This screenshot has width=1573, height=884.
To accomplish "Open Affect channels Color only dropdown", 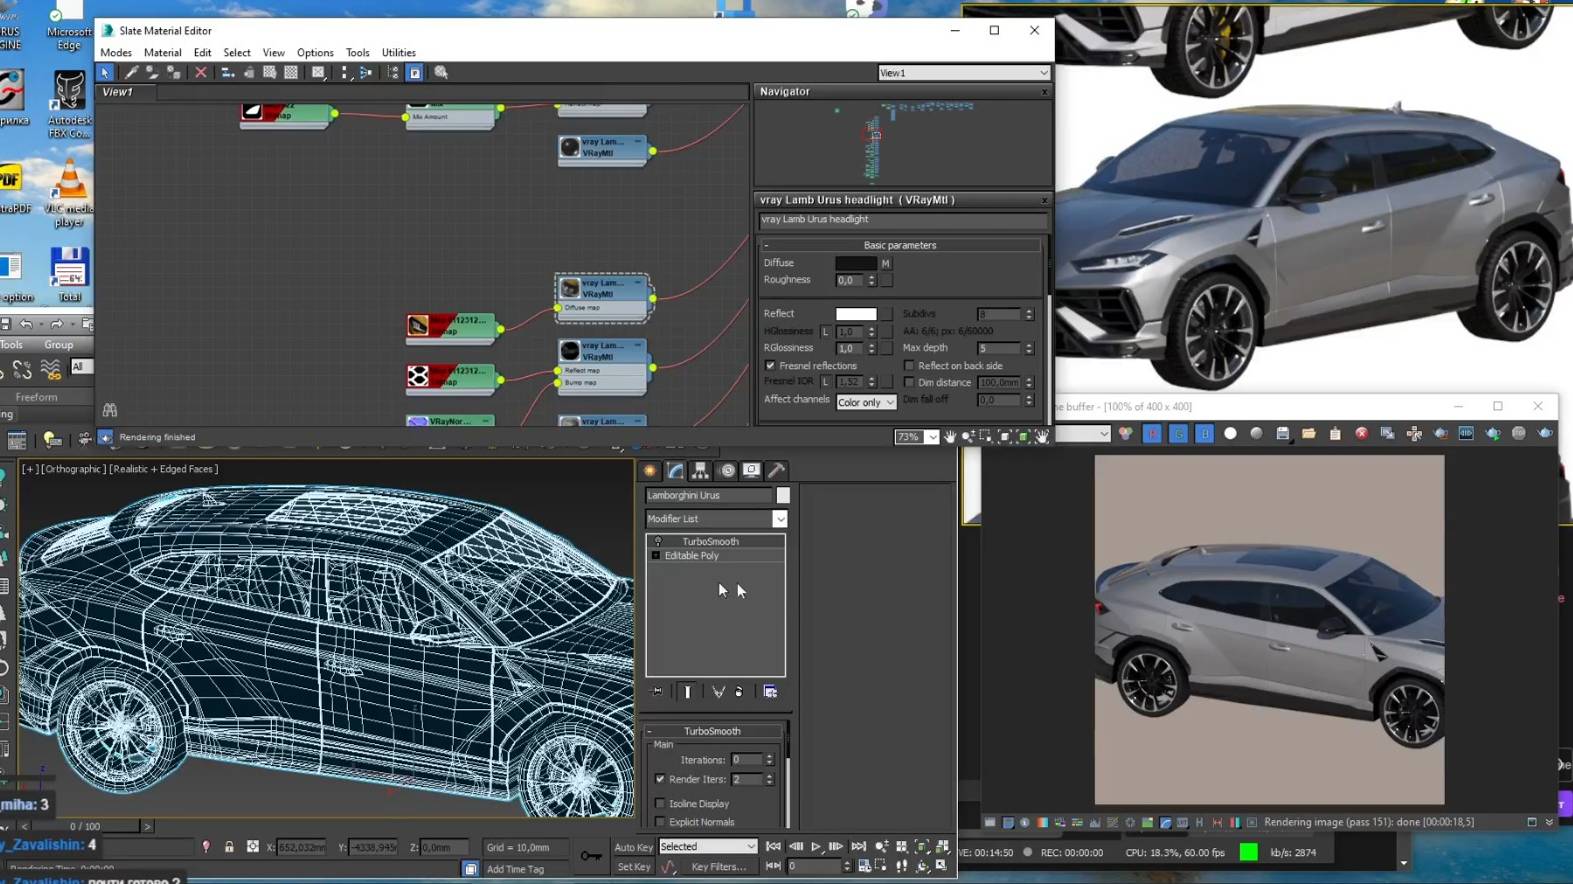I will pos(866,402).
